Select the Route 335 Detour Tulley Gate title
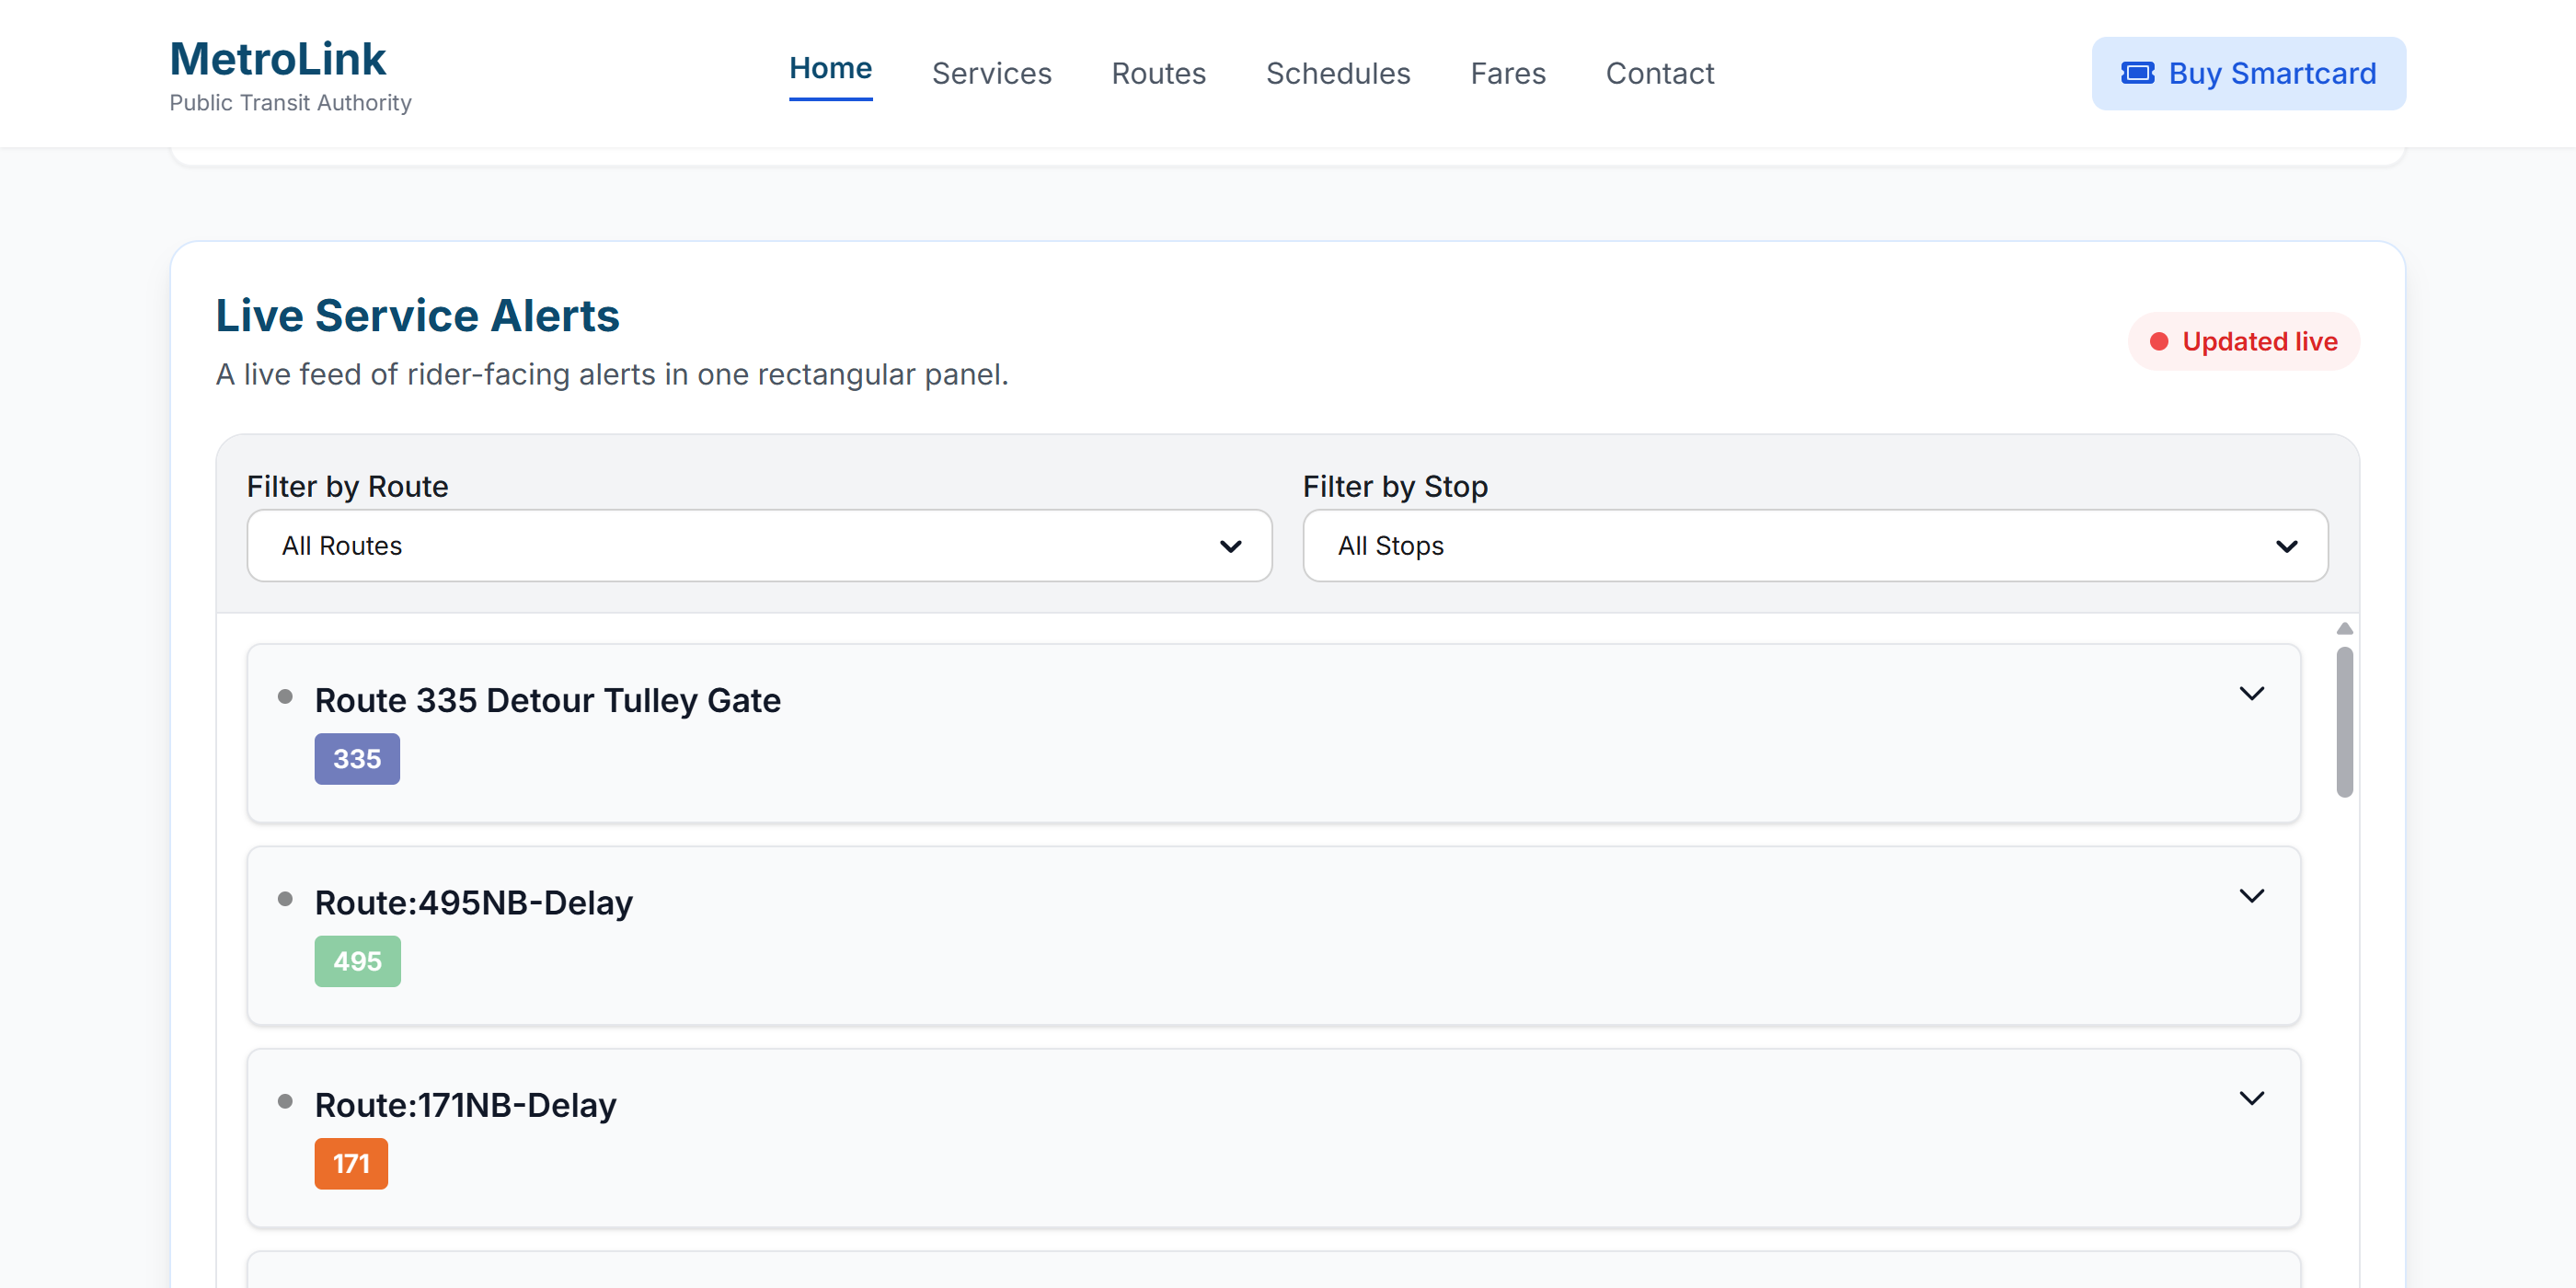Screen dimensions: 2576x1288 (547, 701)
